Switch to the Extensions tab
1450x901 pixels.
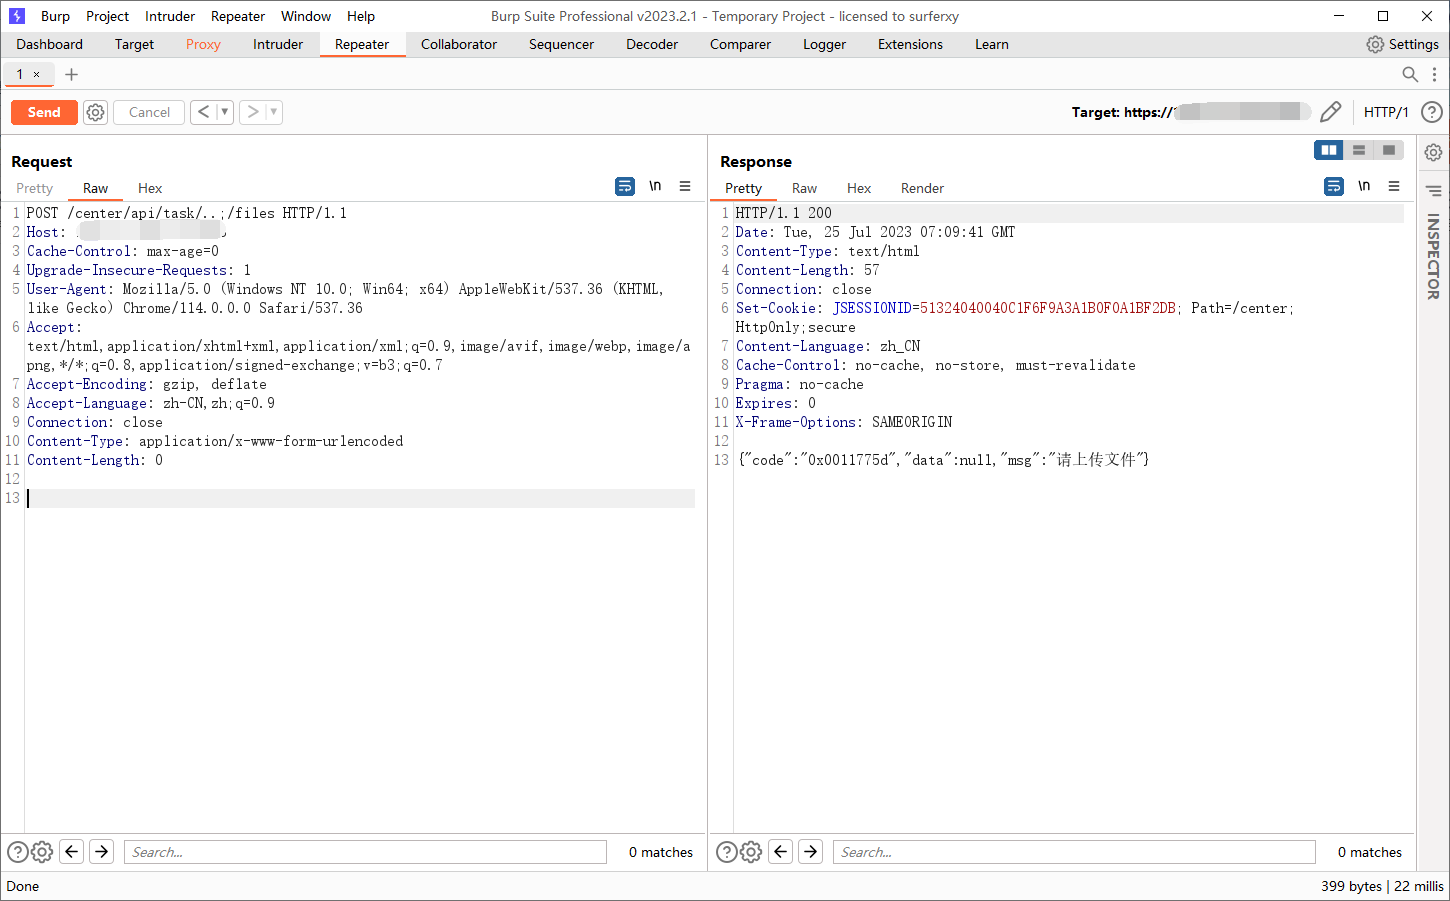coord(910,44)
